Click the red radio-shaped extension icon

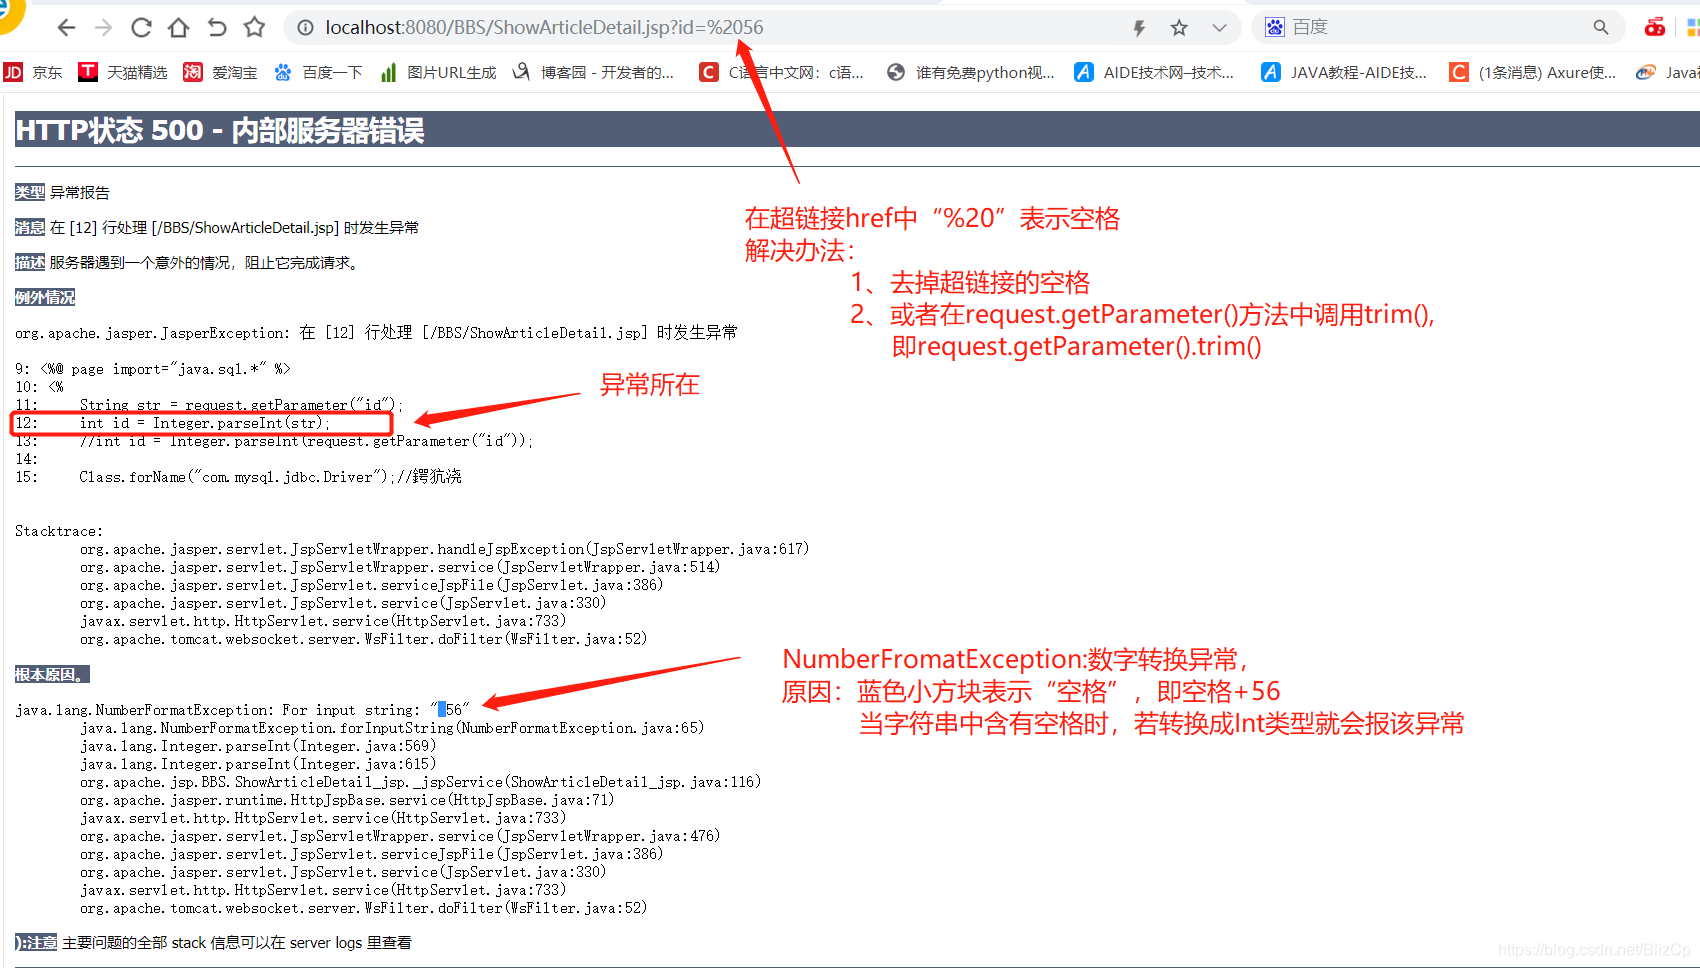tap(1655, 27)
